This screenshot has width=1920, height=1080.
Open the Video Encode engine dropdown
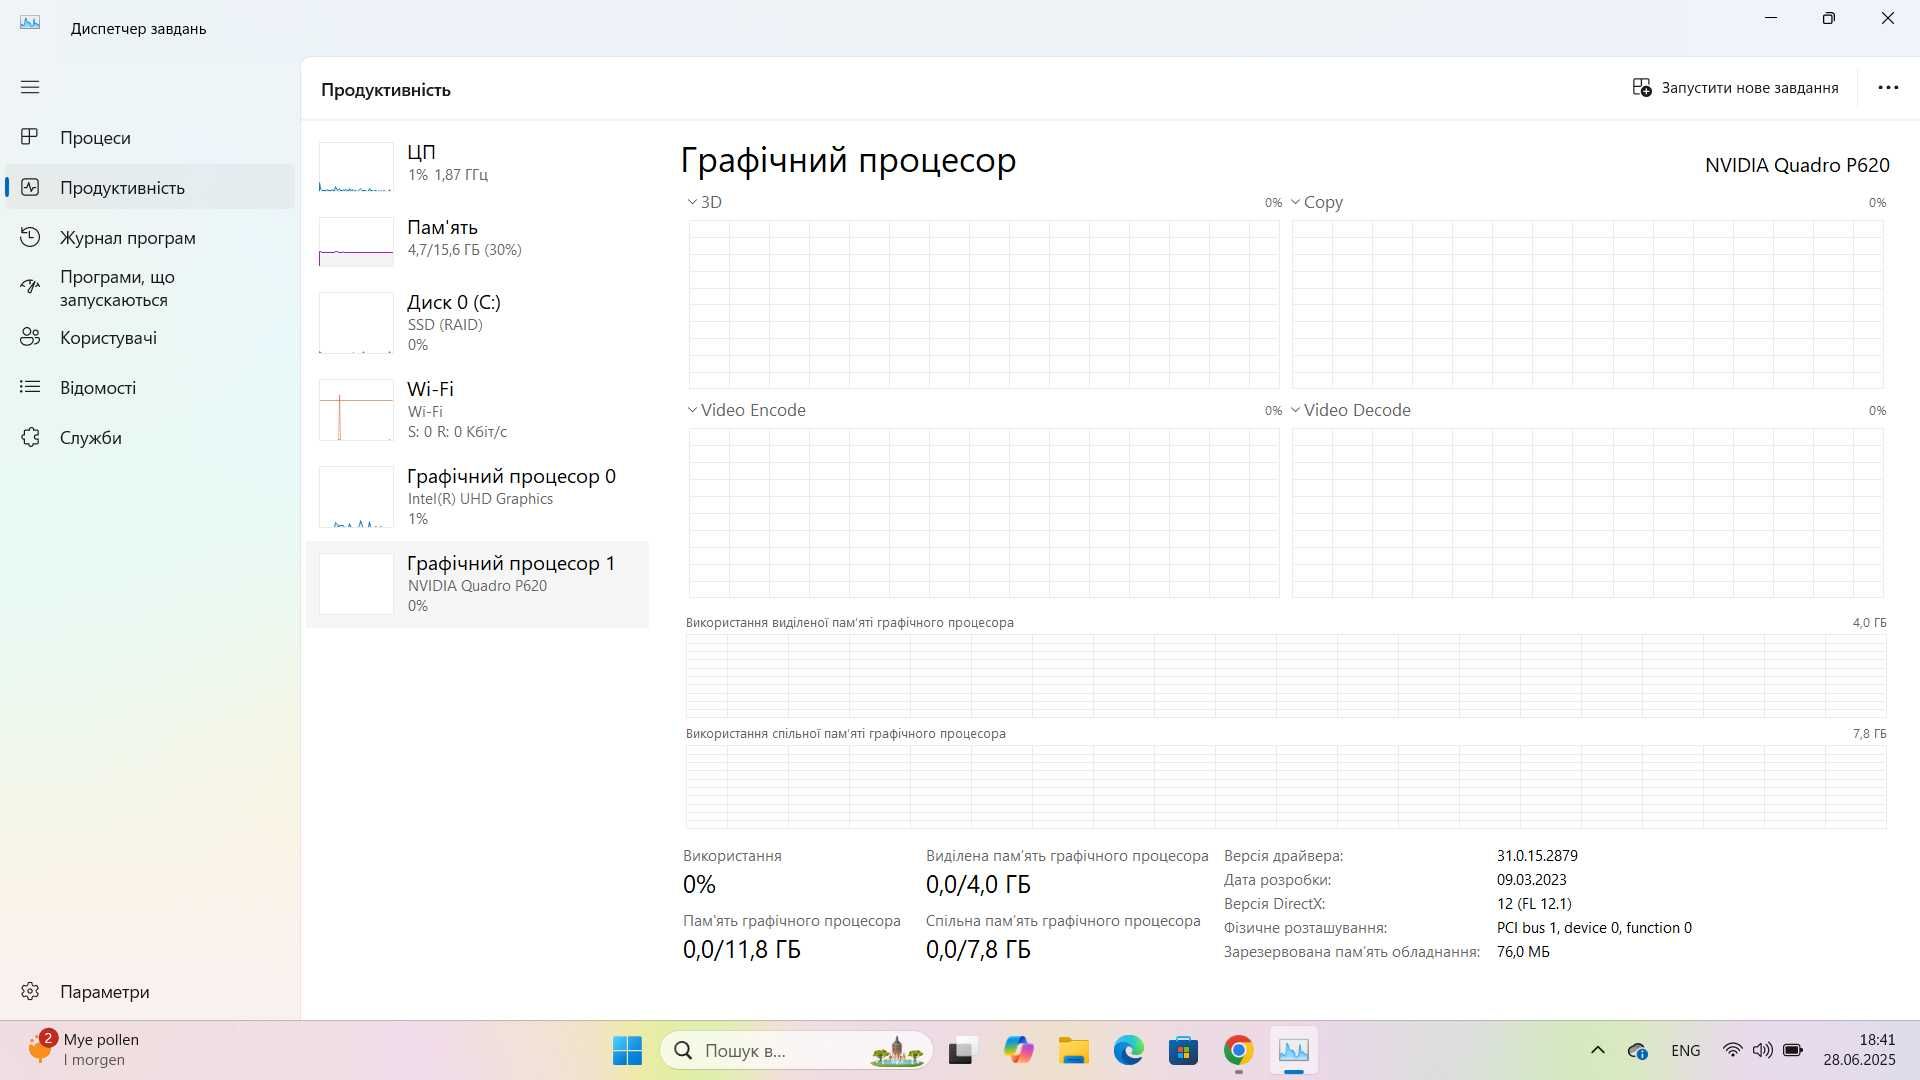click(x=747, y=410)
